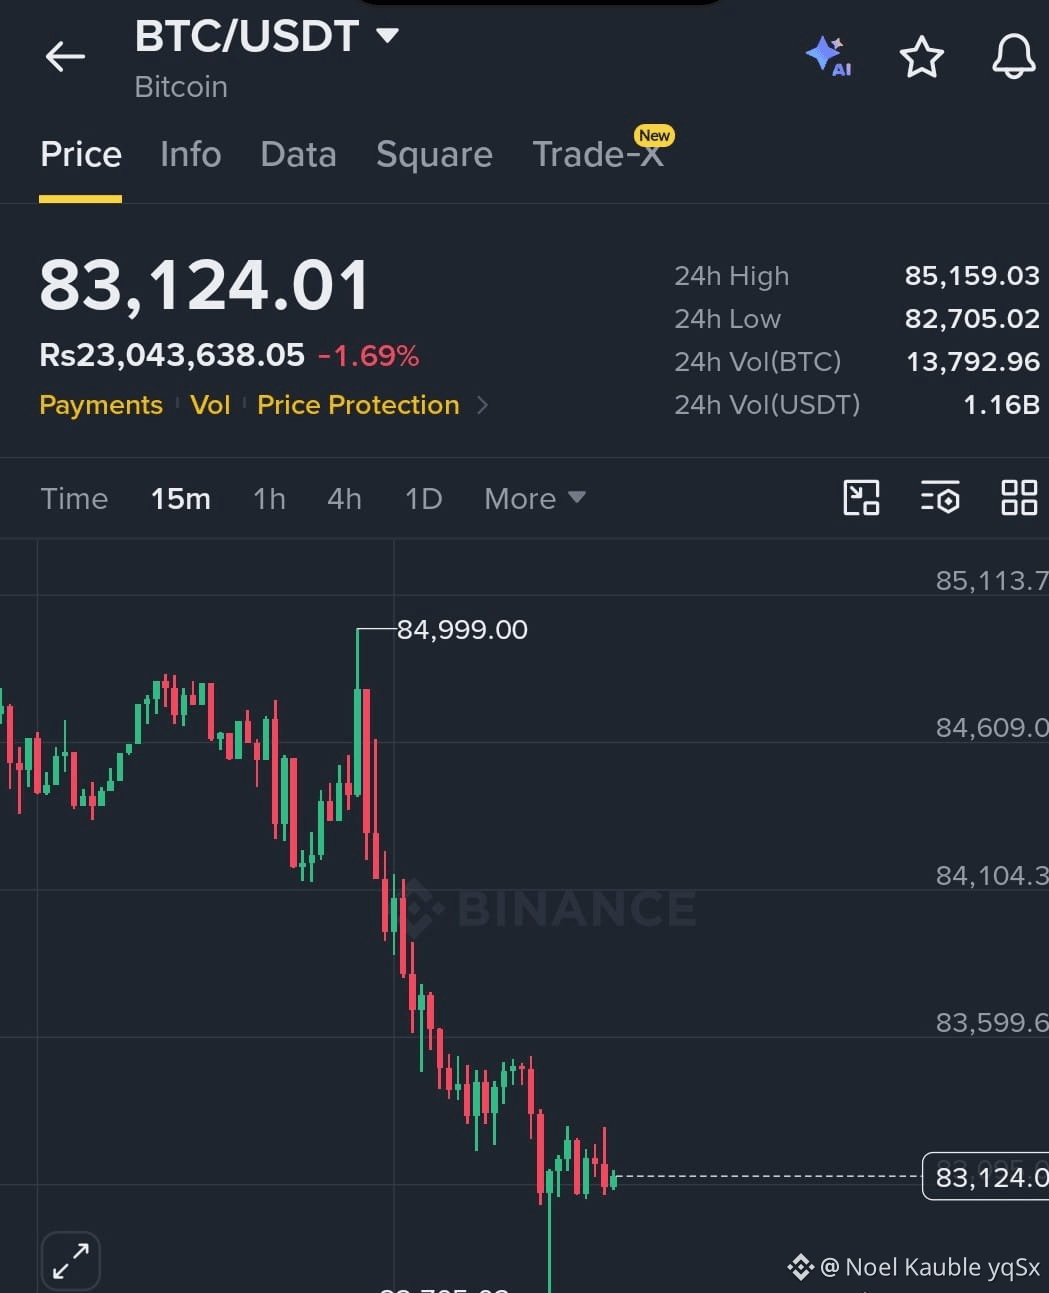Select the 1h chart interval

point(269,498)
